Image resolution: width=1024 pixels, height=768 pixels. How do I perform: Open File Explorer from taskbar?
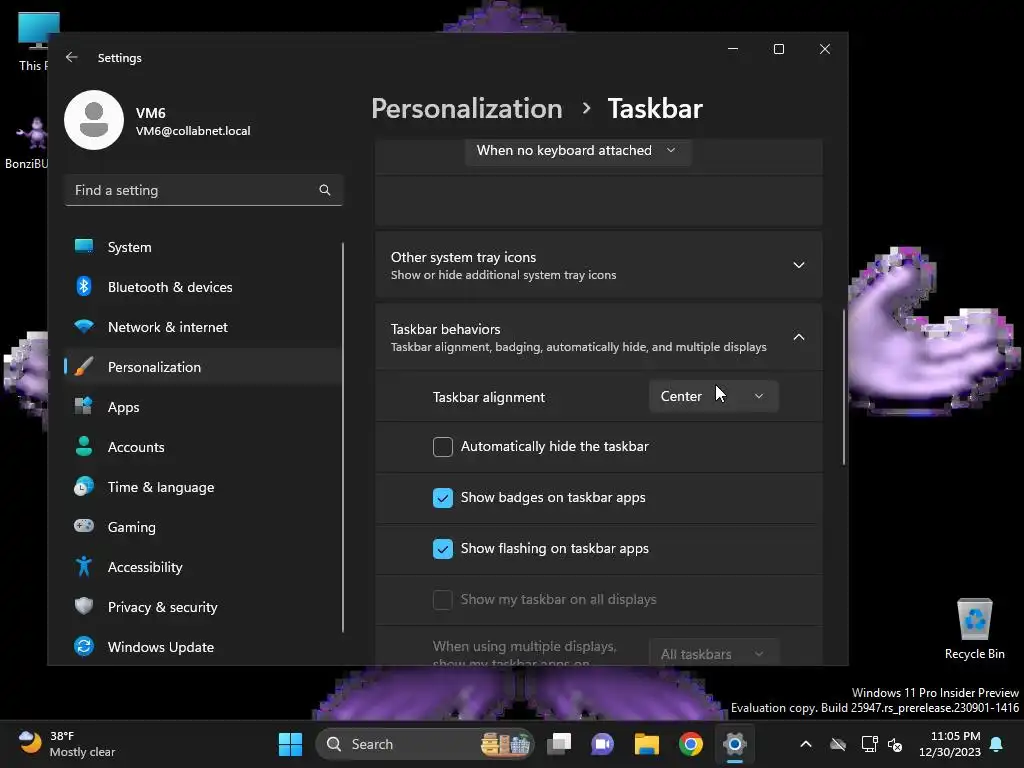(x=647, y=744)
